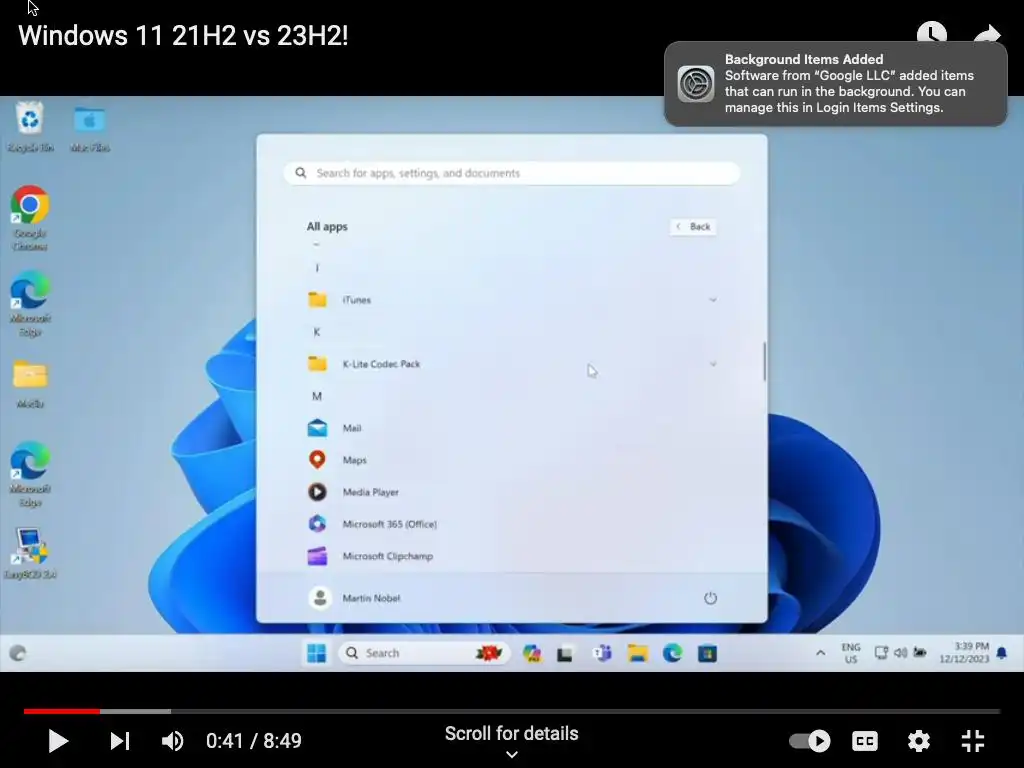Open the taskbar clock and date
1024x768 pixels.
(964, 653)
